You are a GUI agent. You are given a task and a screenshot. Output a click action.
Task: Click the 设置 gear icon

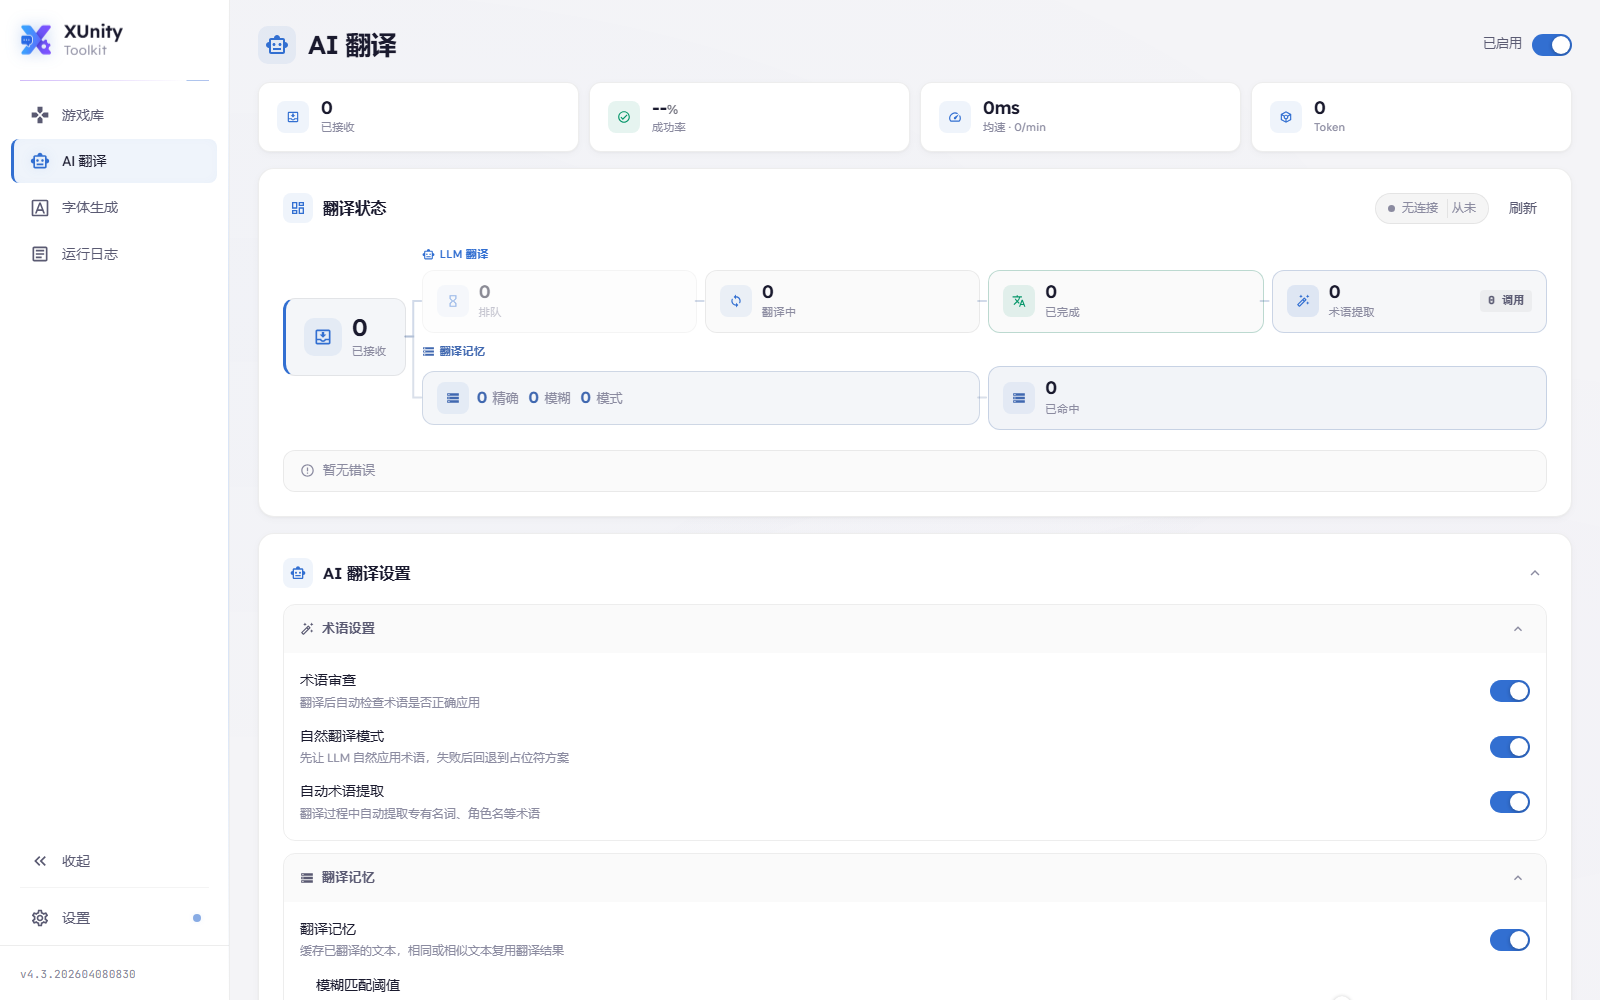click(x=40, y=918)
